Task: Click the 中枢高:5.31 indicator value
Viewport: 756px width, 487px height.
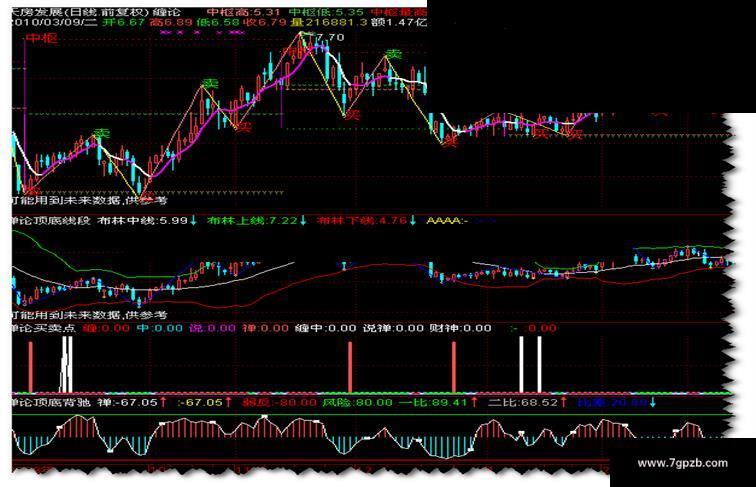Action: [244, 12]
